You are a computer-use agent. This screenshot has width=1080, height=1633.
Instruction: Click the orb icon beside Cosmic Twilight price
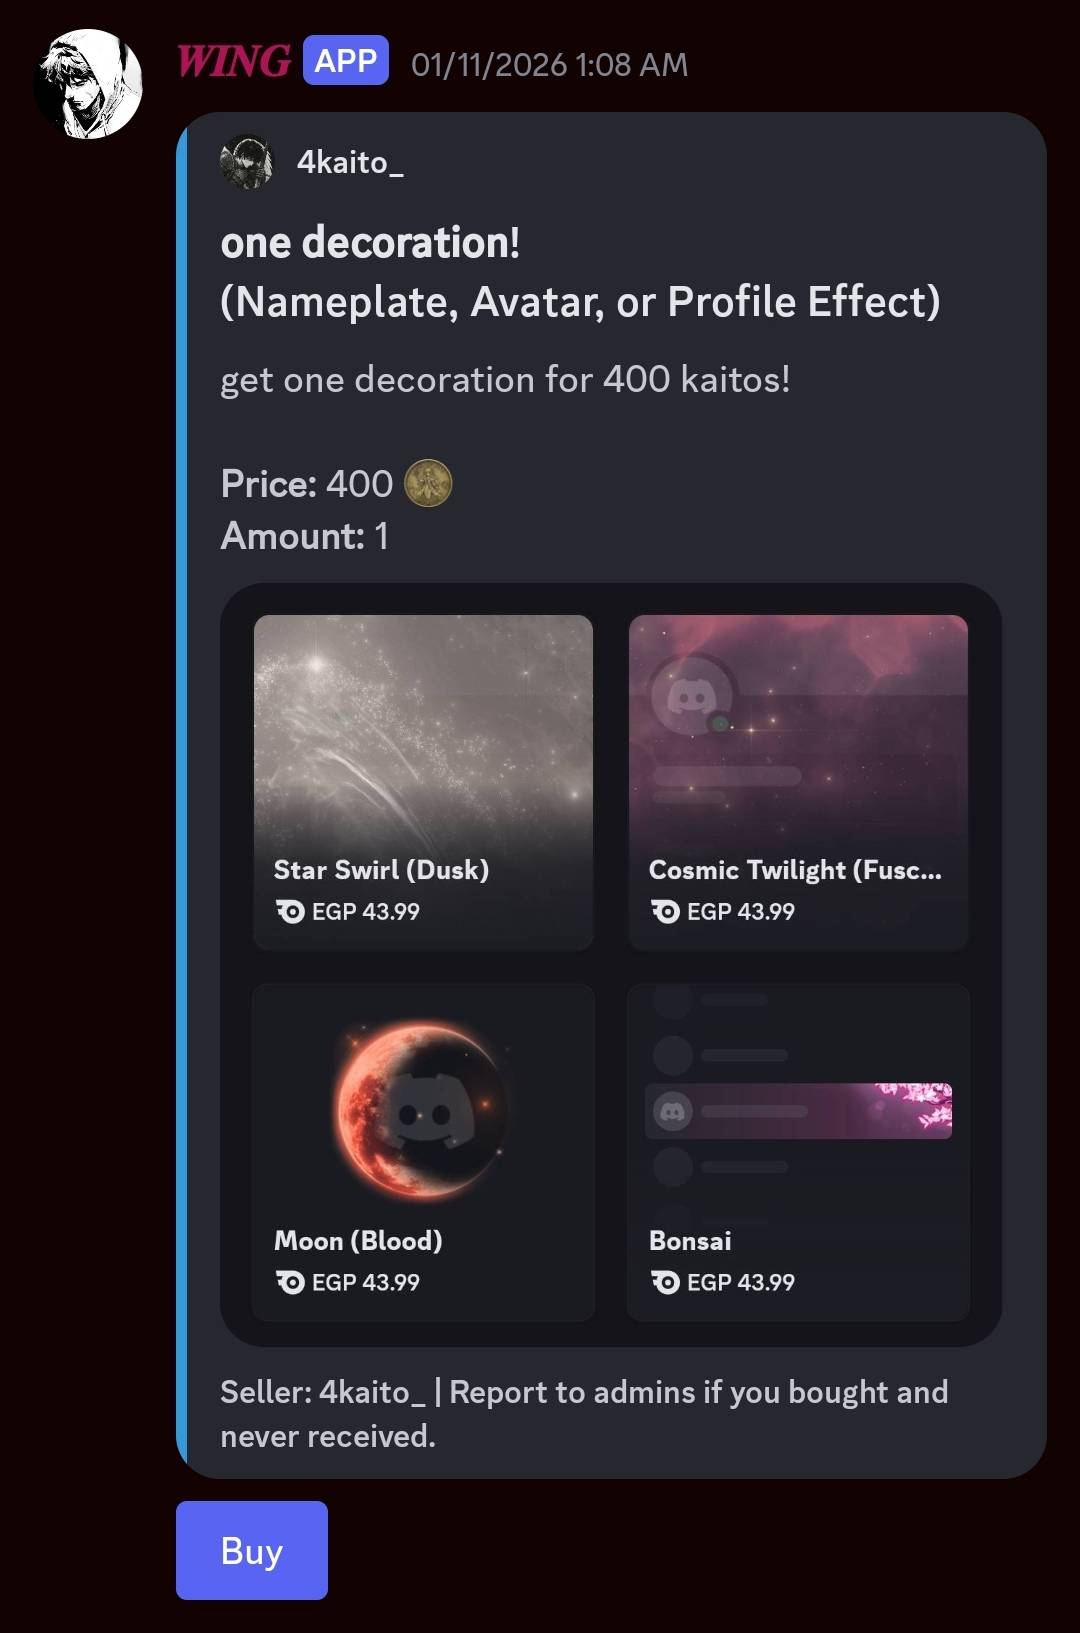tap(665, 911)
